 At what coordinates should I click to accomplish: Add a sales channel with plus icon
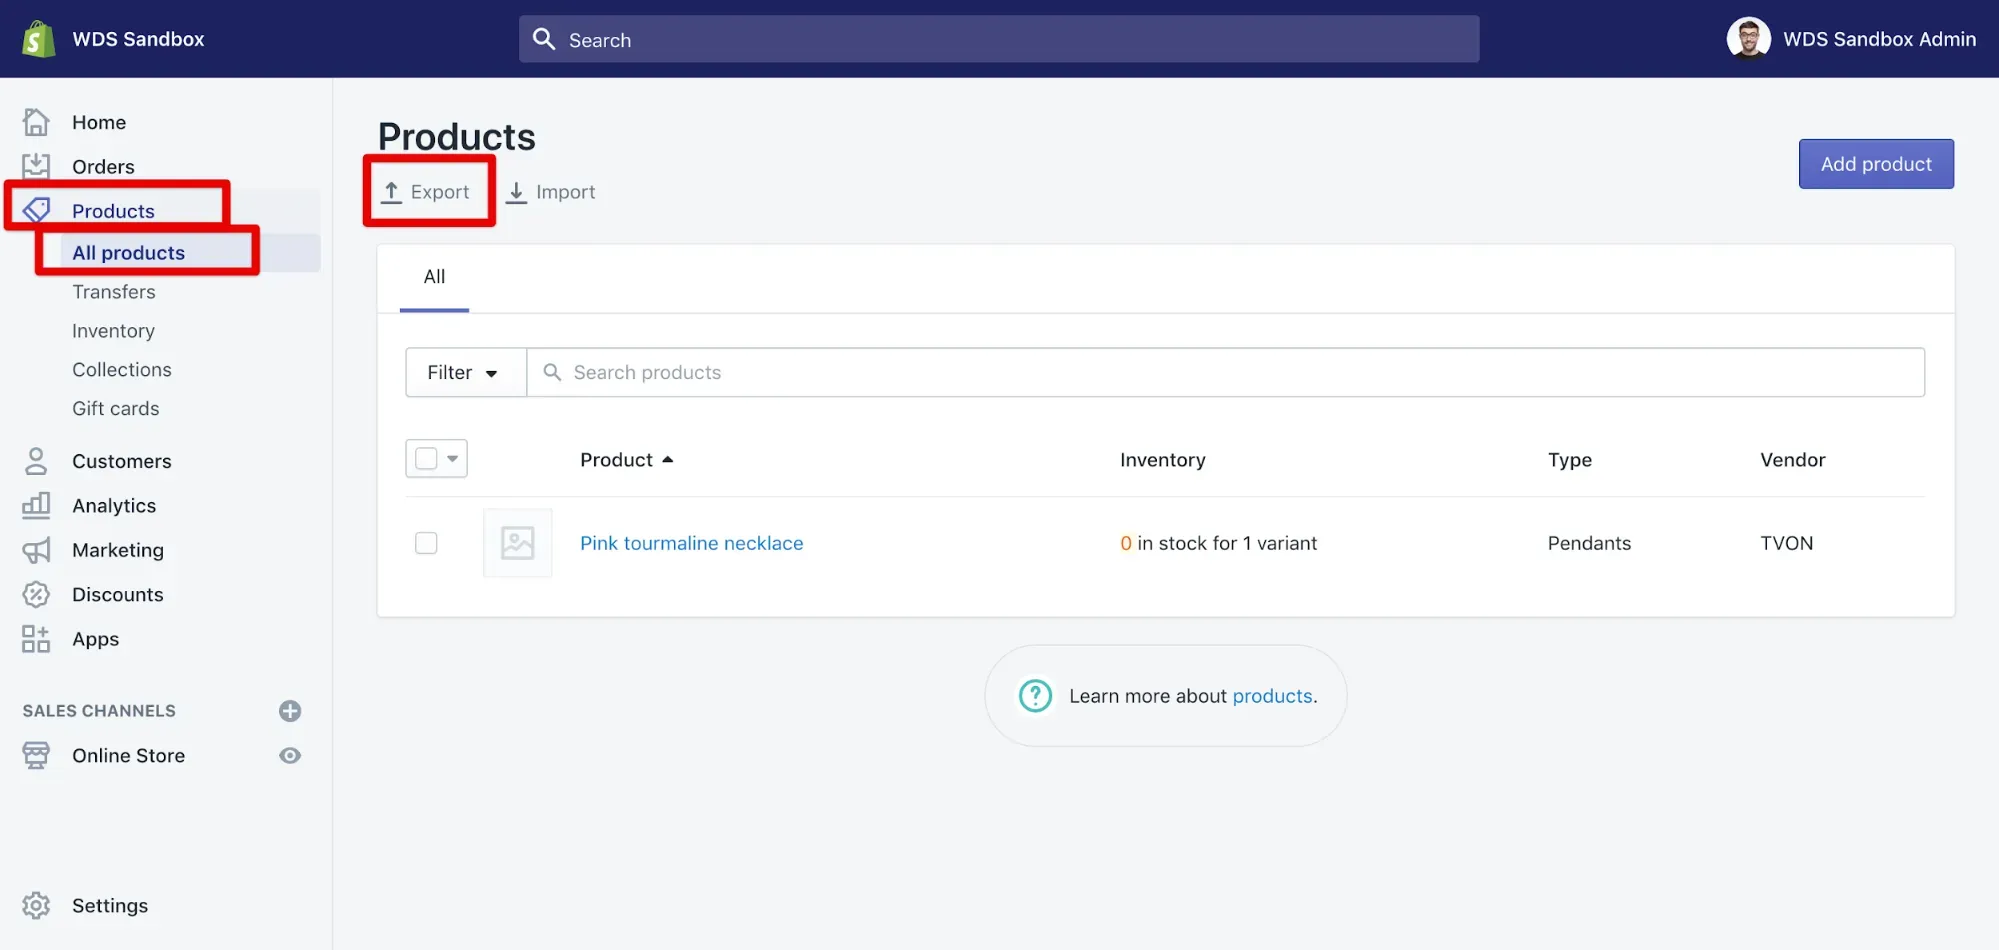click(290, 711)
